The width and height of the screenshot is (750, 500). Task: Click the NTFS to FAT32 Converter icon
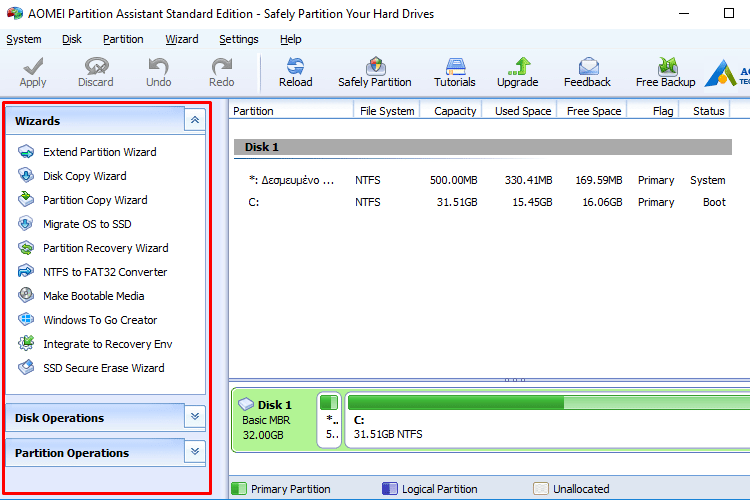tap(26, 272)
